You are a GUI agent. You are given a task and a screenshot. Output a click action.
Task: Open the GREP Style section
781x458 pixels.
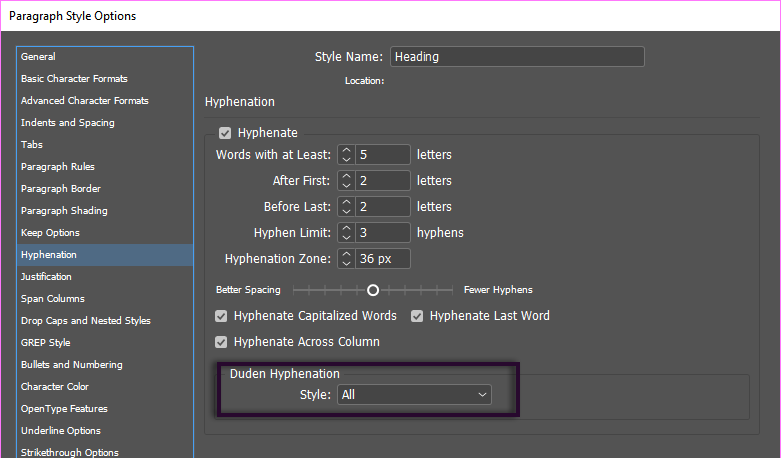(45, 343)
